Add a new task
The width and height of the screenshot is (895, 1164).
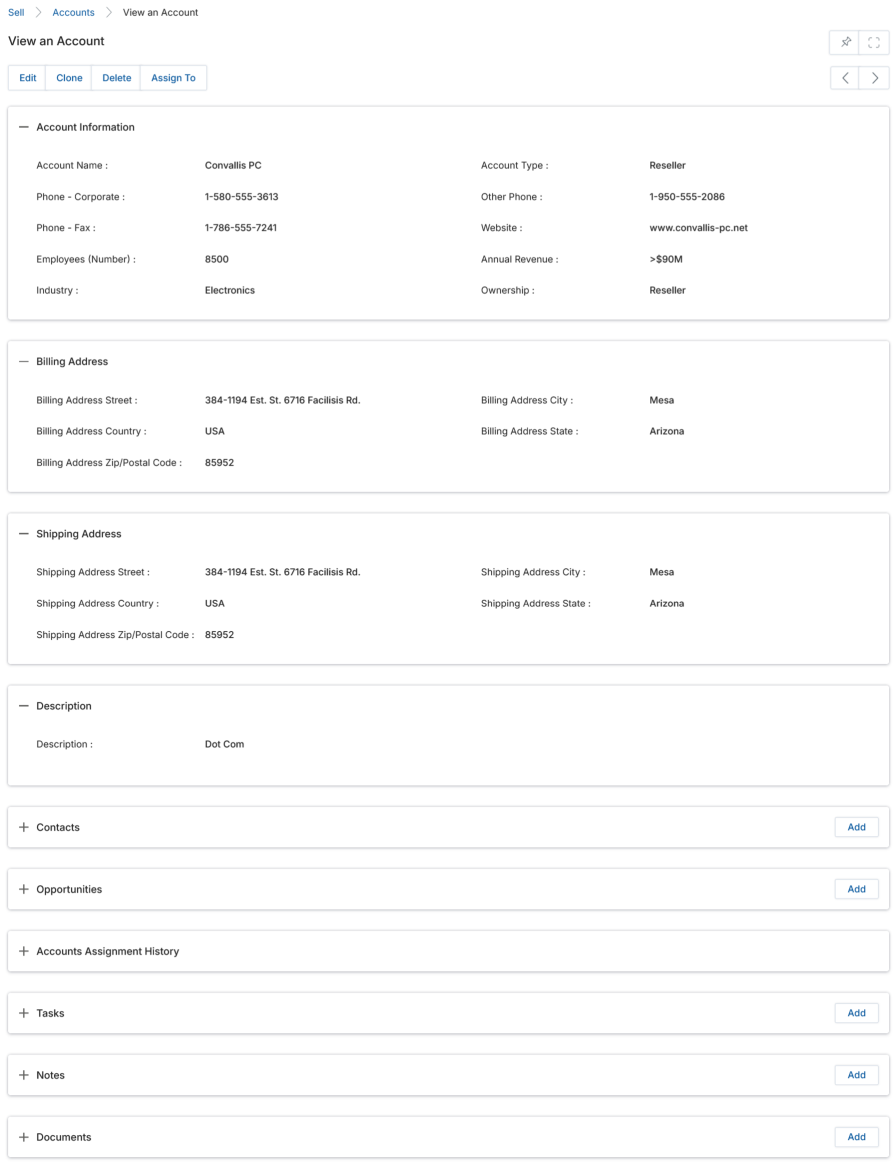pos(856,1013)
